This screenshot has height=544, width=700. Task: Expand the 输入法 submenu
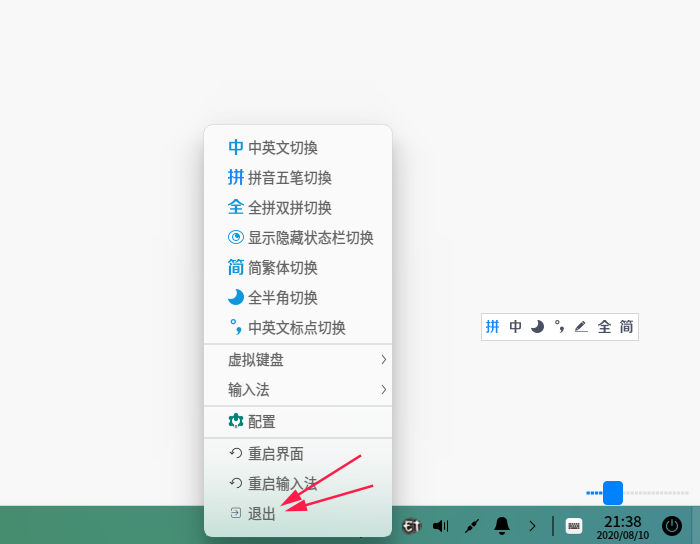[298, 390]
